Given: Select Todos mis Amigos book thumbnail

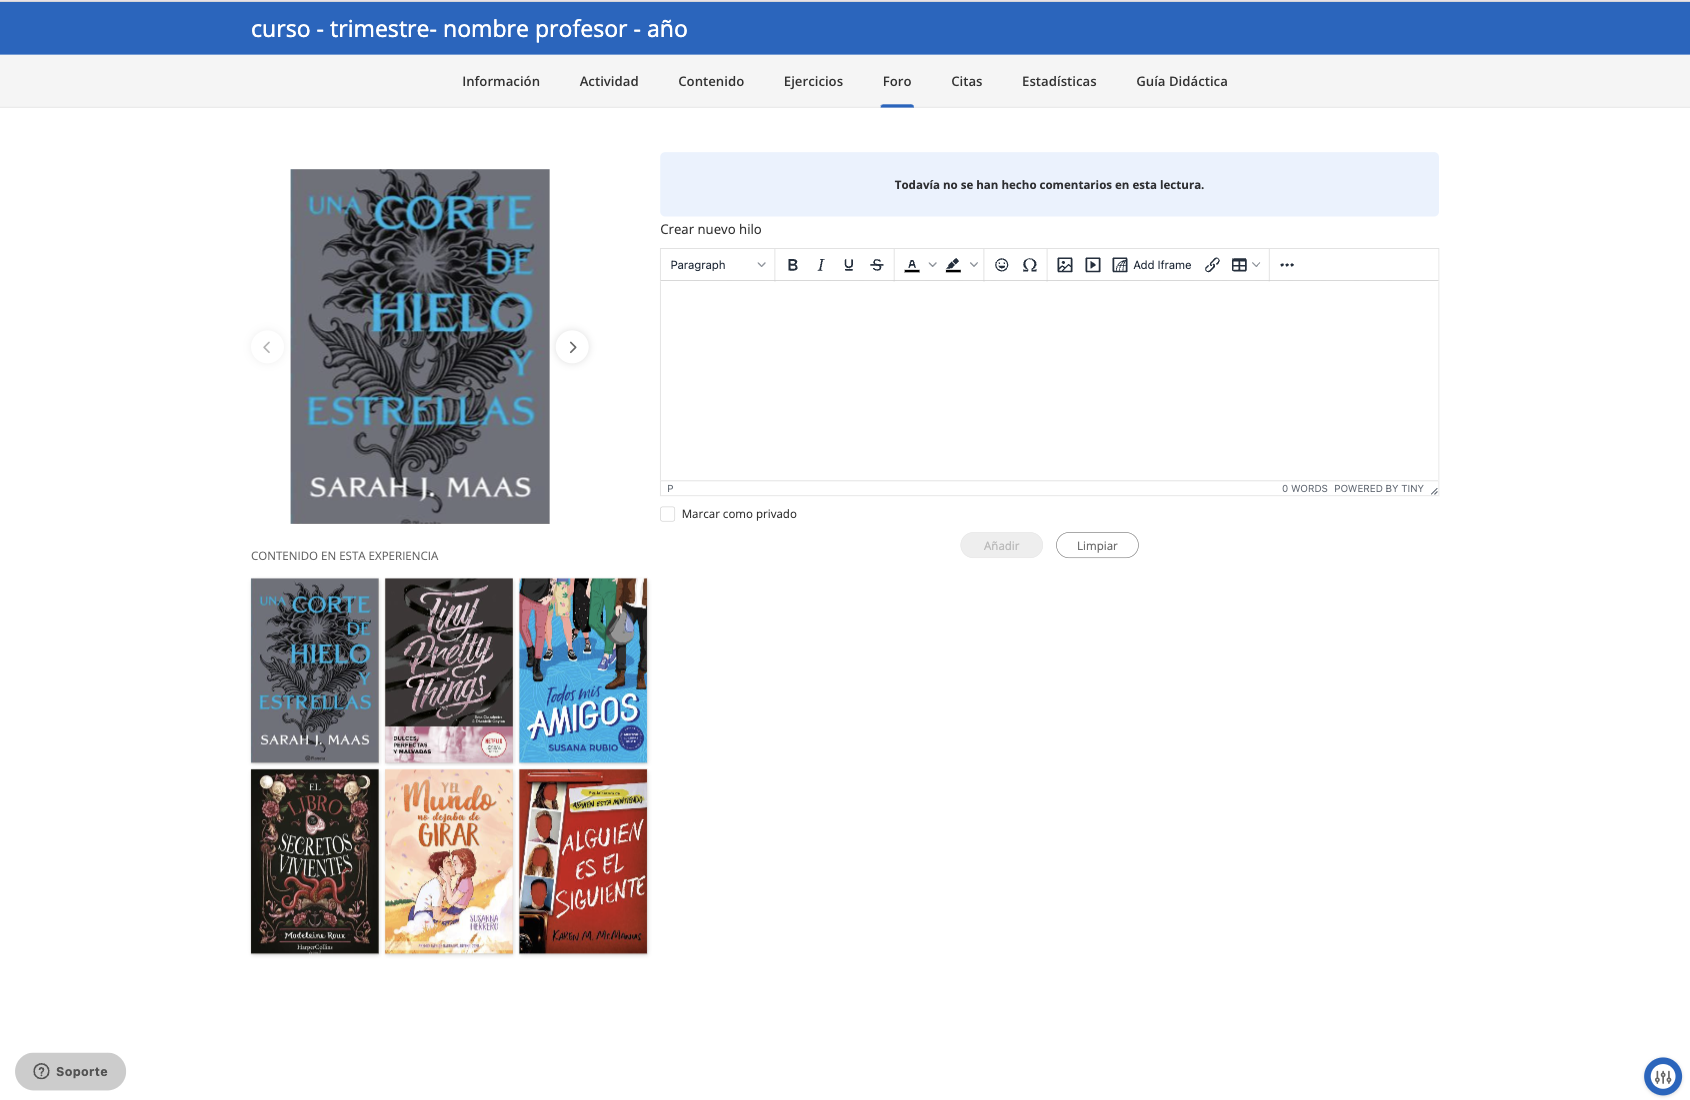Looking at the screenshot, I should click(x=583, y=671).
